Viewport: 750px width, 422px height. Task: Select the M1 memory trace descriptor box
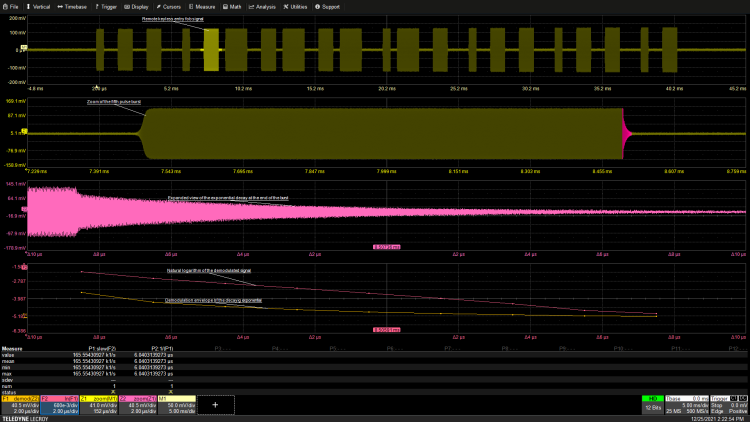point(176,404)
